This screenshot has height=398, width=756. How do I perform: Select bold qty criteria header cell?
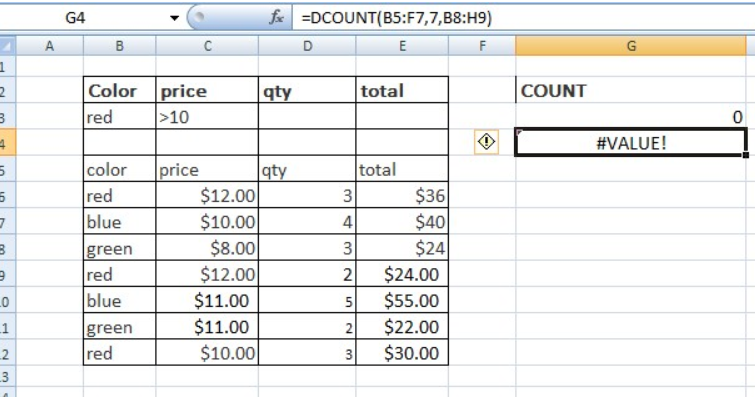pos(307,90)
